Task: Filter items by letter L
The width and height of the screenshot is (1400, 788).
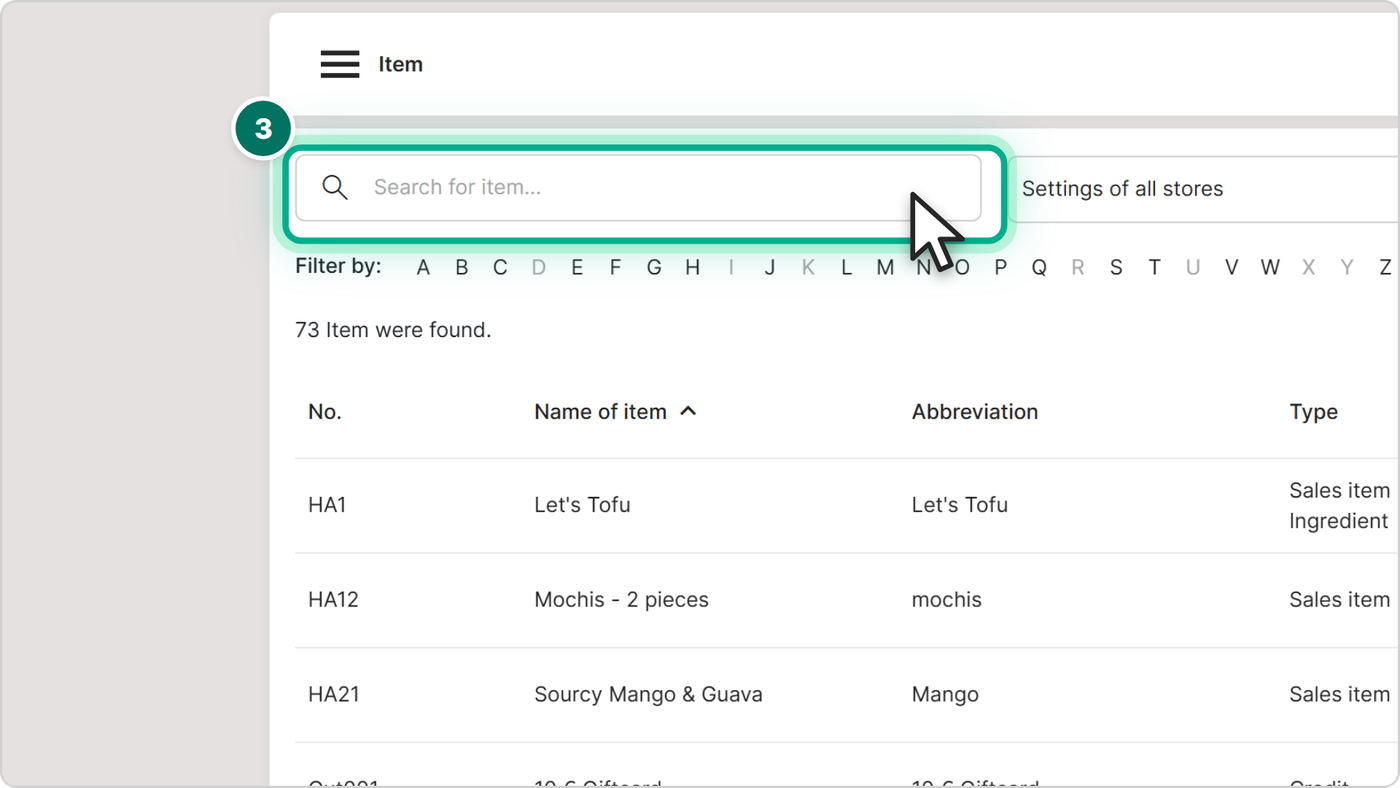Action: [x=846, y=267]
